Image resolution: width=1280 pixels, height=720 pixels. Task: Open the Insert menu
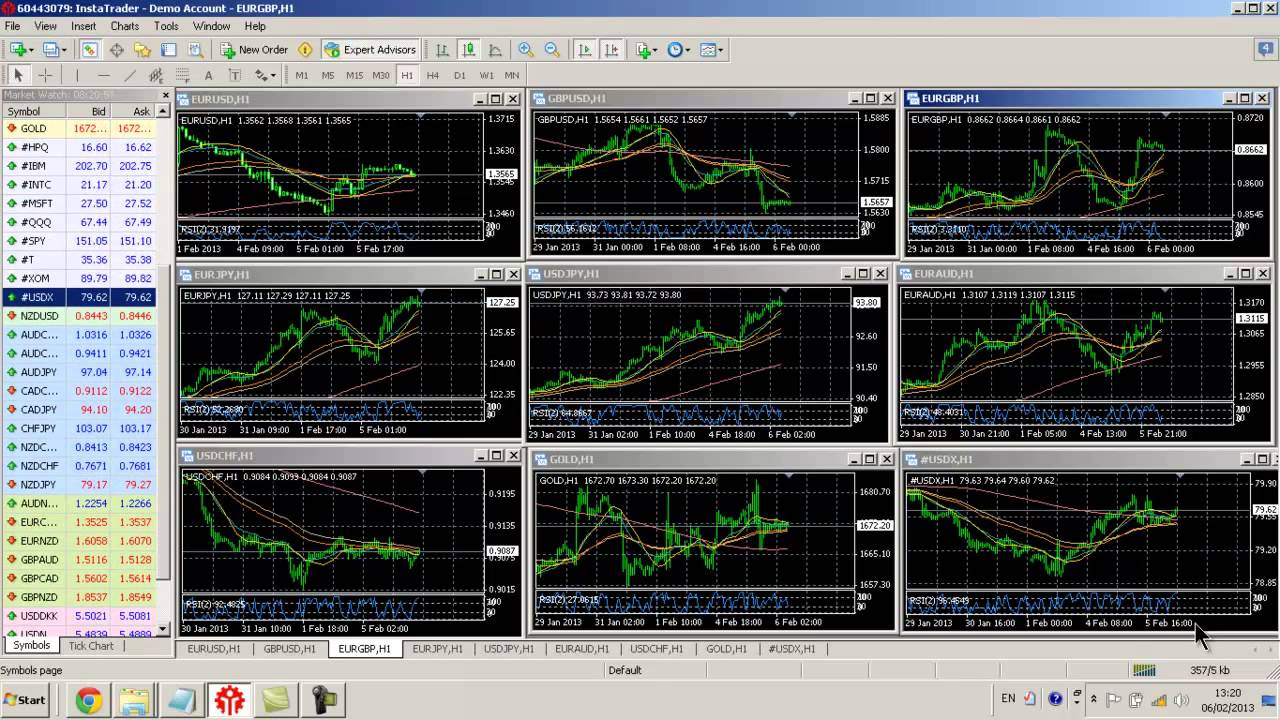point(84,26)
